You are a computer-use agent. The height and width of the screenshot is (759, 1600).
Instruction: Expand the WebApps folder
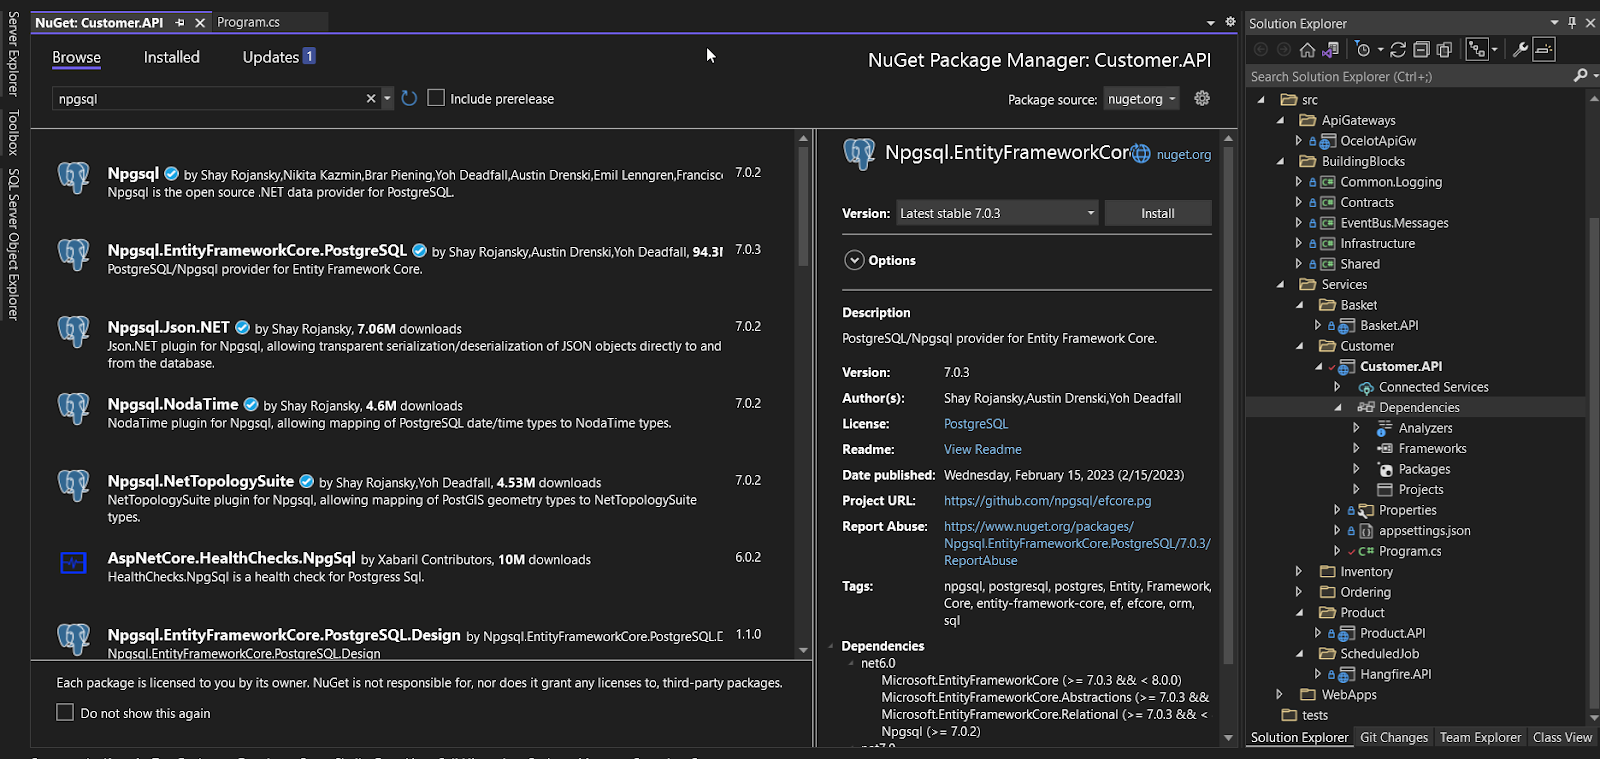point(1279,694)
